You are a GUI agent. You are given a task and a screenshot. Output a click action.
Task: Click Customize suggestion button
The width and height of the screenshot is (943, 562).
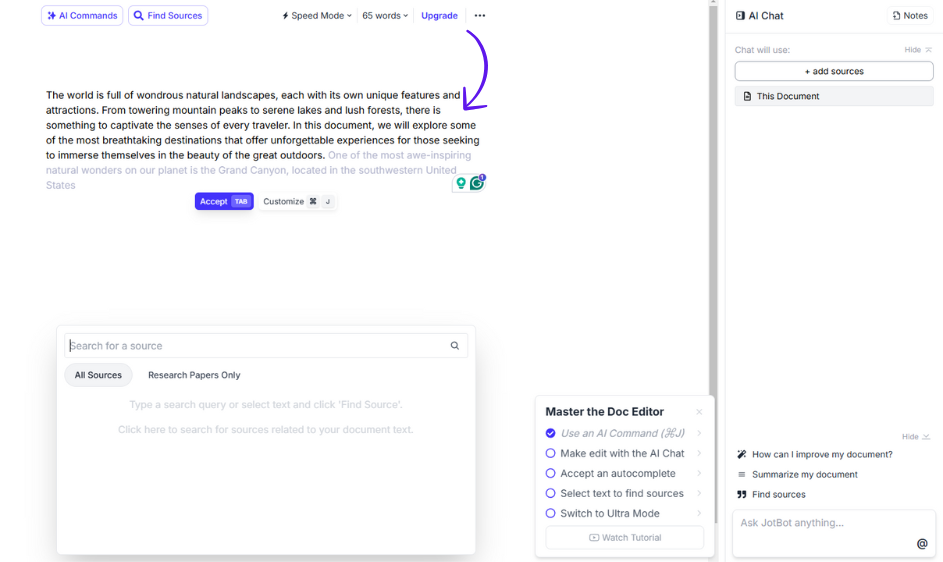[x=297, y=202]
